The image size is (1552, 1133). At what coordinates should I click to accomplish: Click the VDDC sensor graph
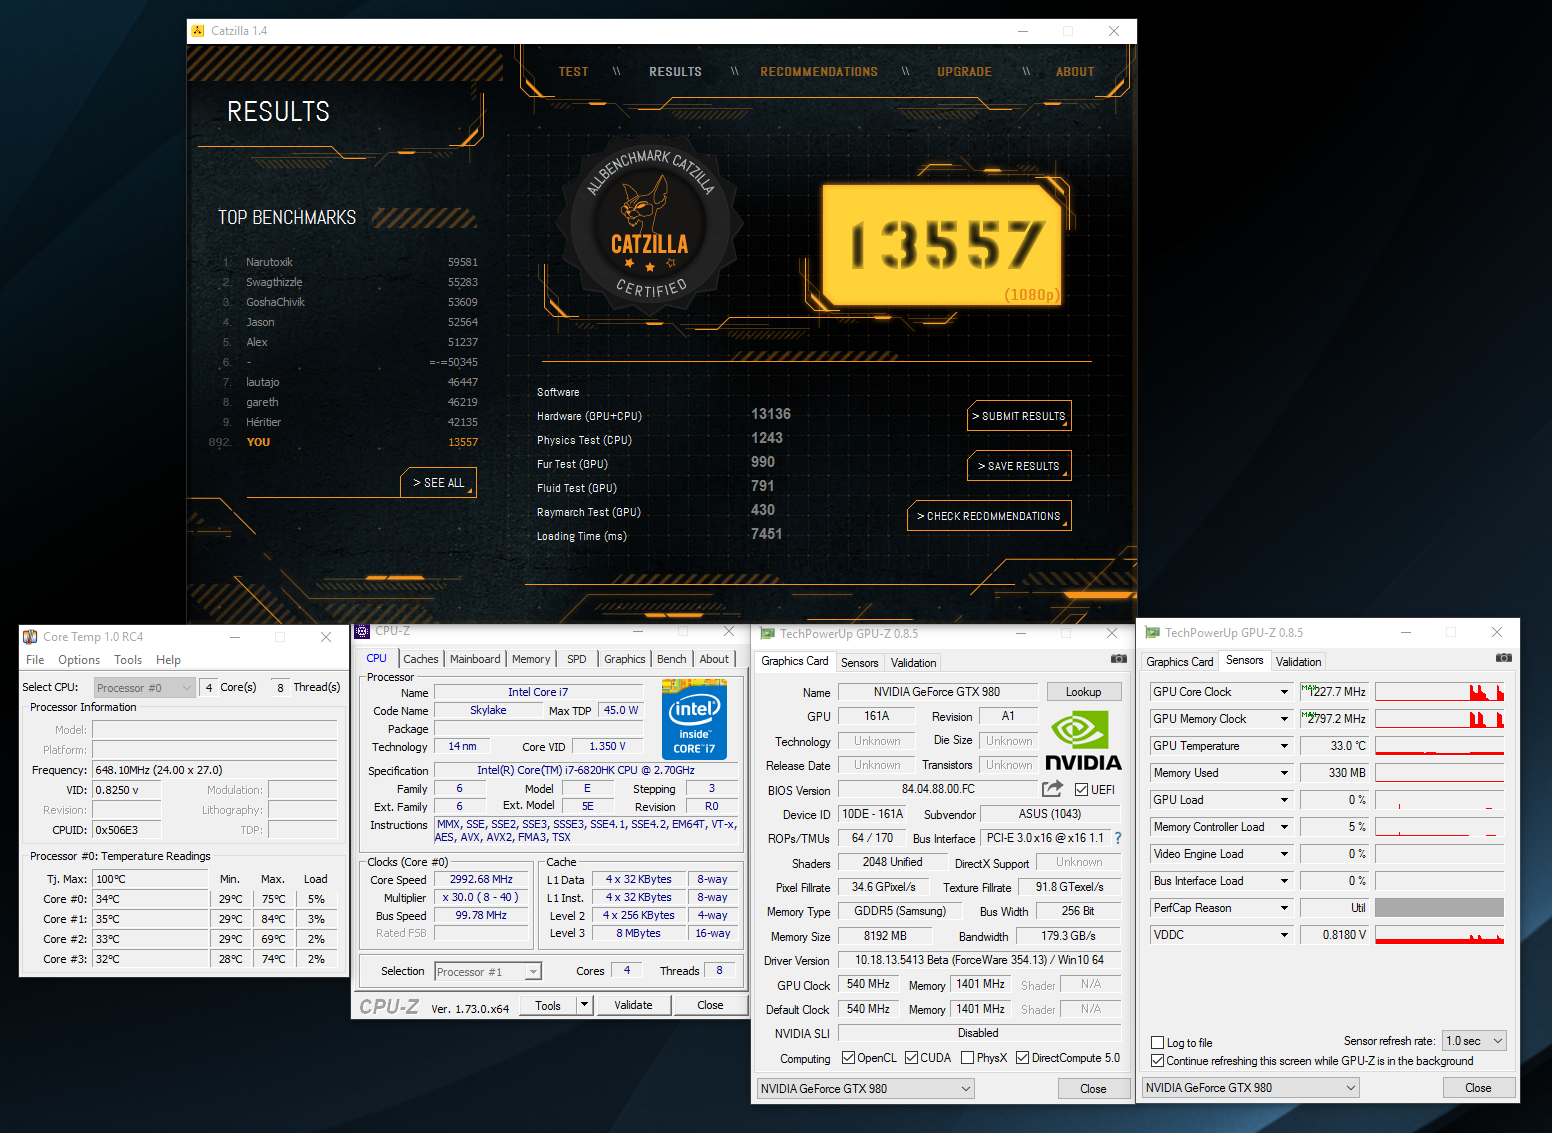click(x=1439, y=935)
